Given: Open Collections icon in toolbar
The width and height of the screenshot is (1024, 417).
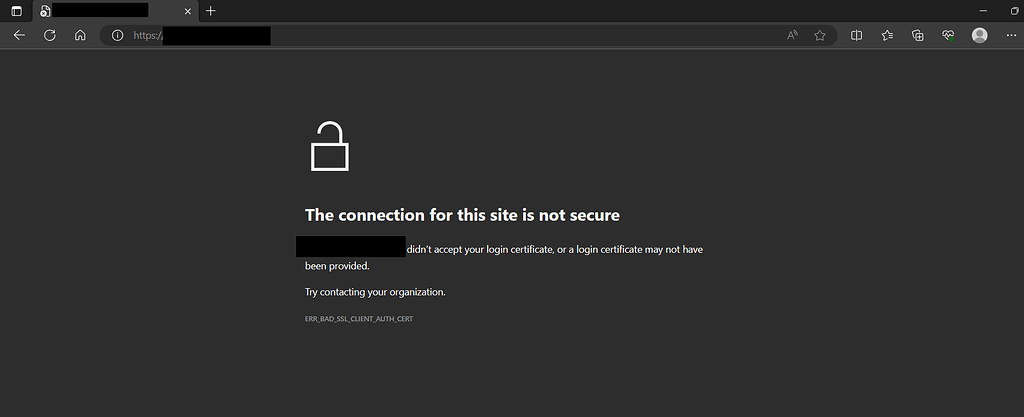Looking at the screenshot, I should 918,35.
